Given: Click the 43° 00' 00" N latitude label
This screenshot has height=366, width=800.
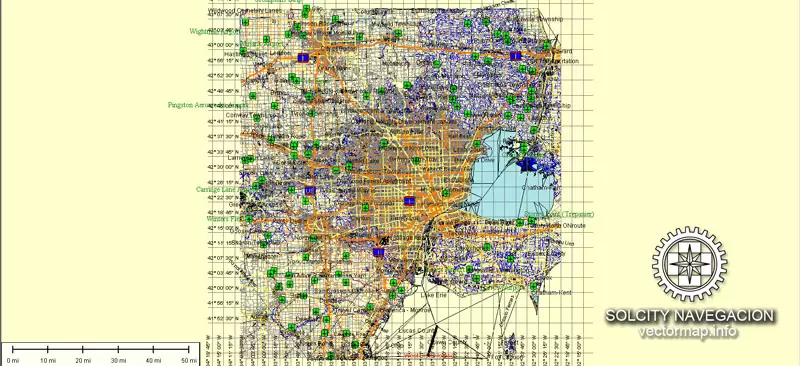Looking at the screenshot, I should pos(223,45).
